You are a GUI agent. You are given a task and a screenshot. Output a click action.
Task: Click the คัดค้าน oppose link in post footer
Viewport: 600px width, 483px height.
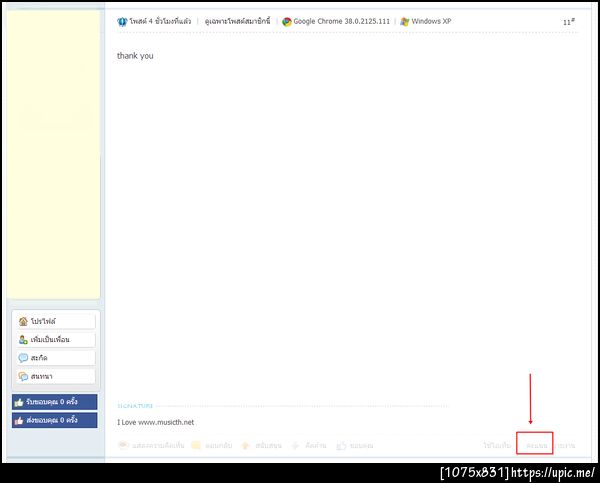click(x=309, y=445)
